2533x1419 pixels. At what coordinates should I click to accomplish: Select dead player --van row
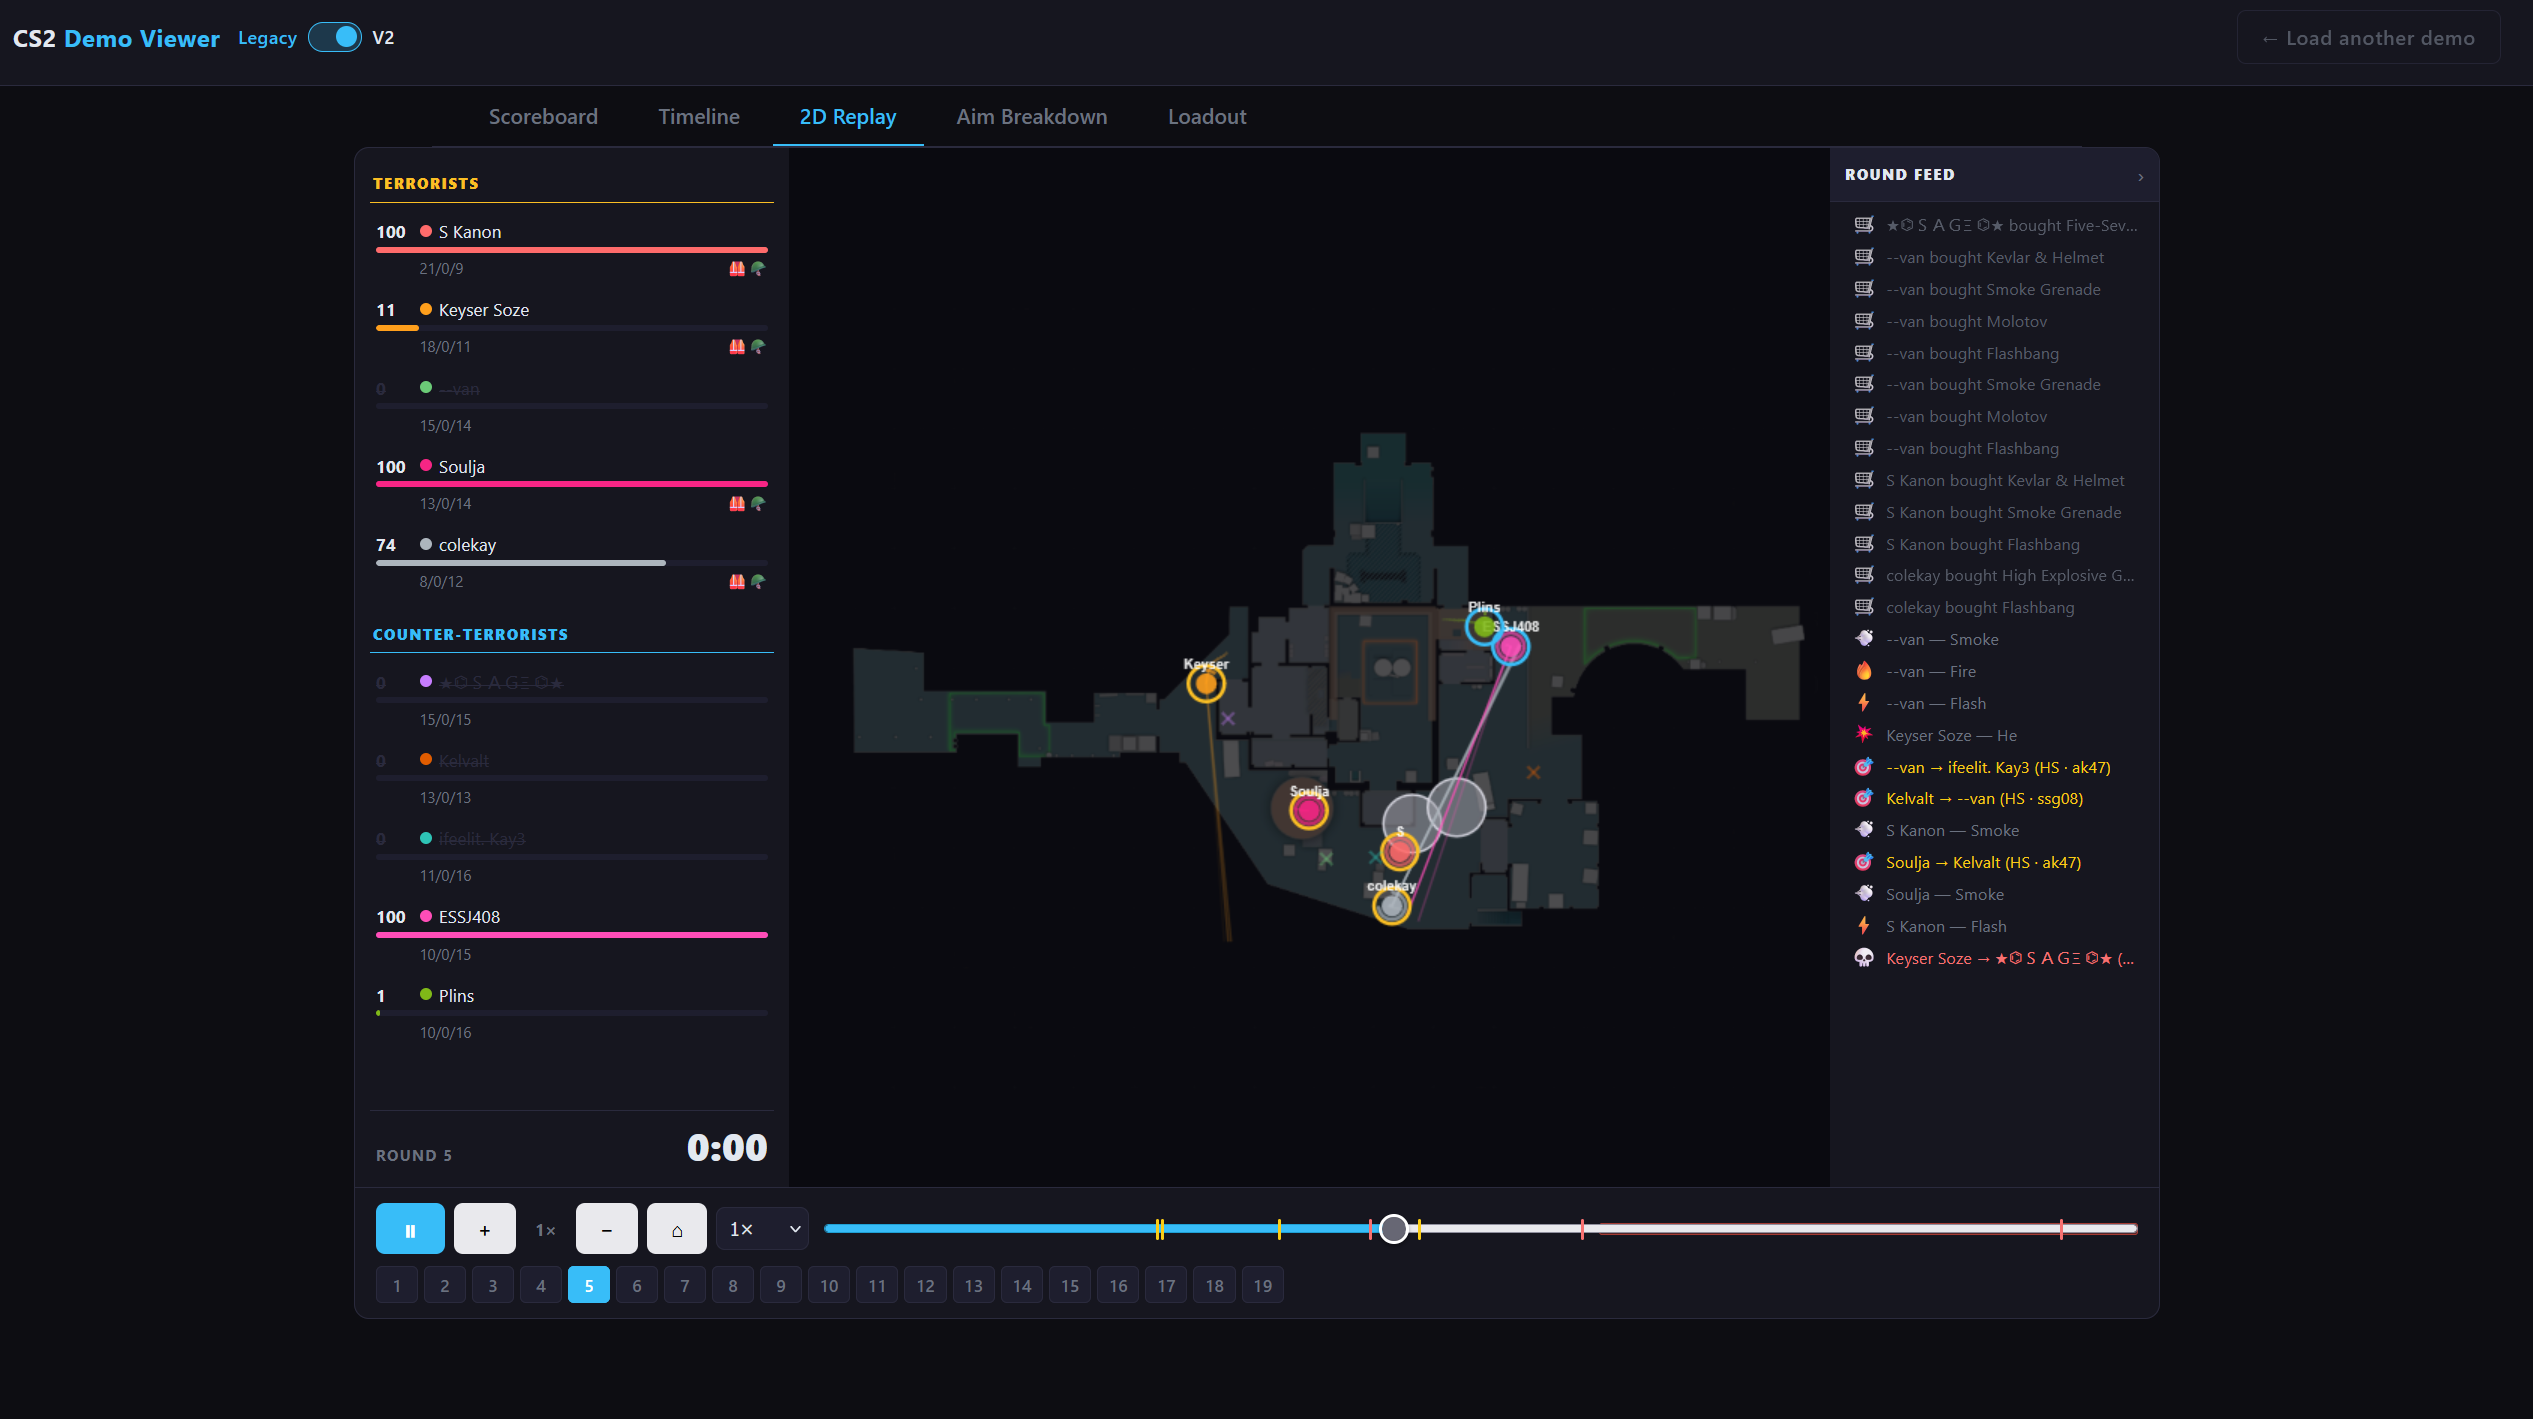pyautogui.click(x=572, y=405)
